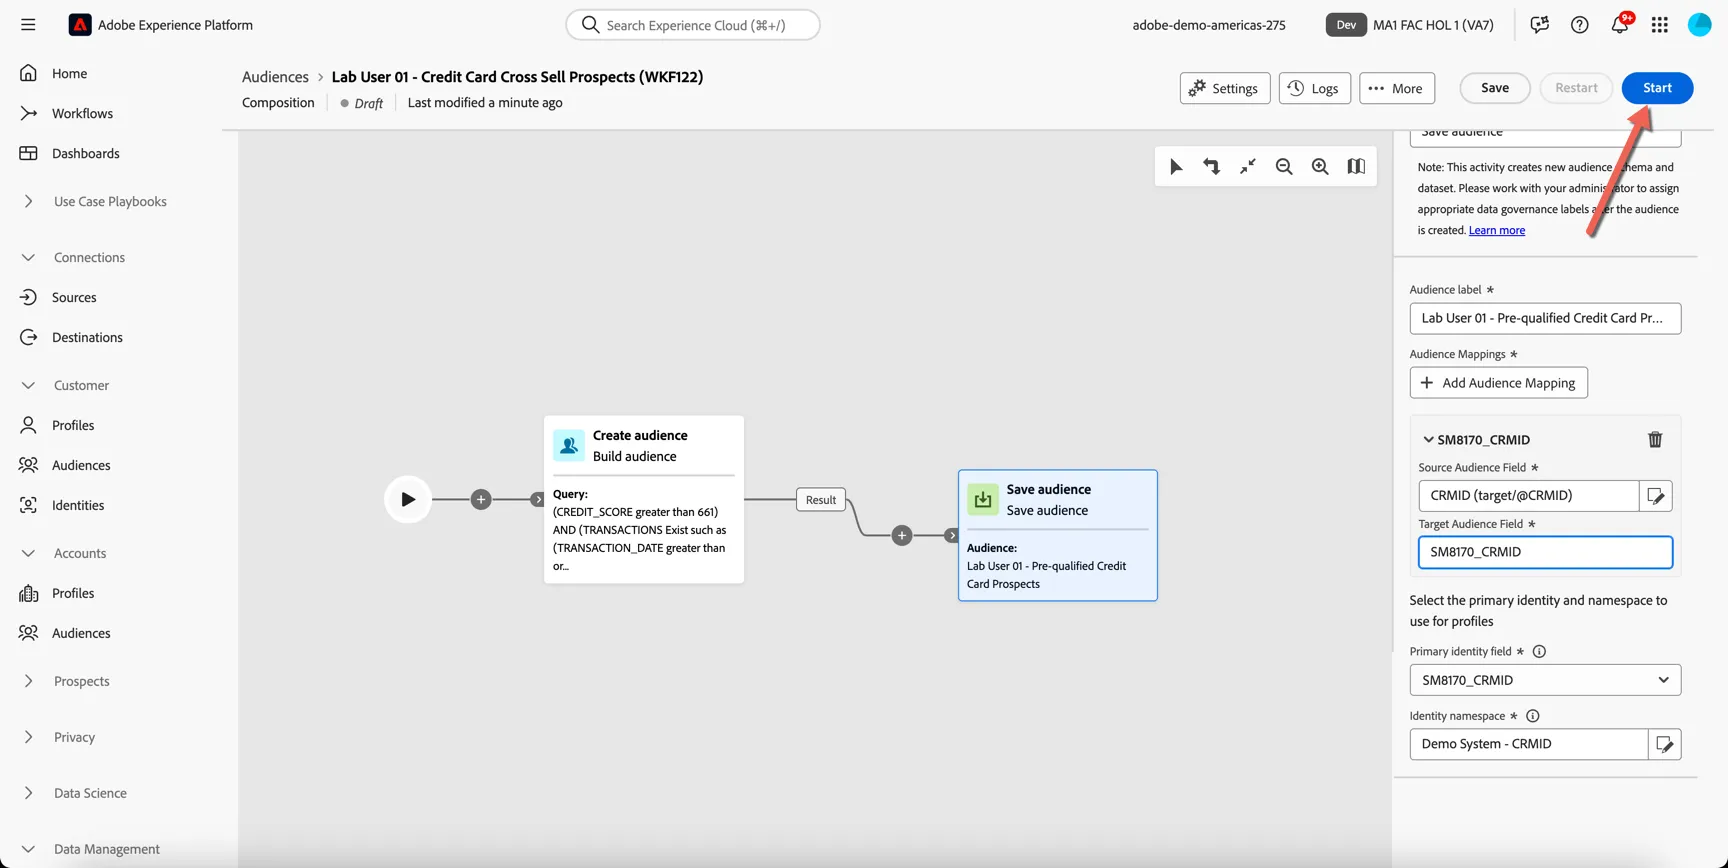The height and width of the screenshot is (868, 1728).
Task: Add activity after the Result transition
Action: point(902,535)
